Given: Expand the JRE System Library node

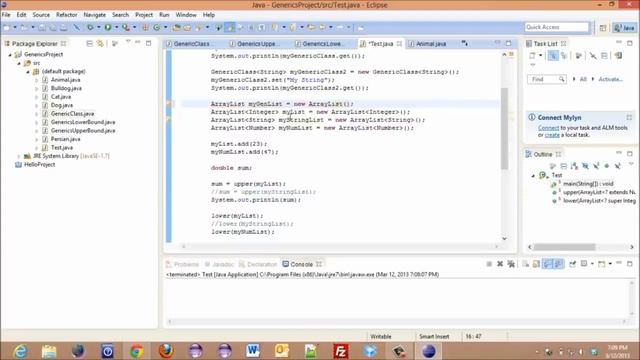Looking at the screenshot, I should [x=19, y=156].
